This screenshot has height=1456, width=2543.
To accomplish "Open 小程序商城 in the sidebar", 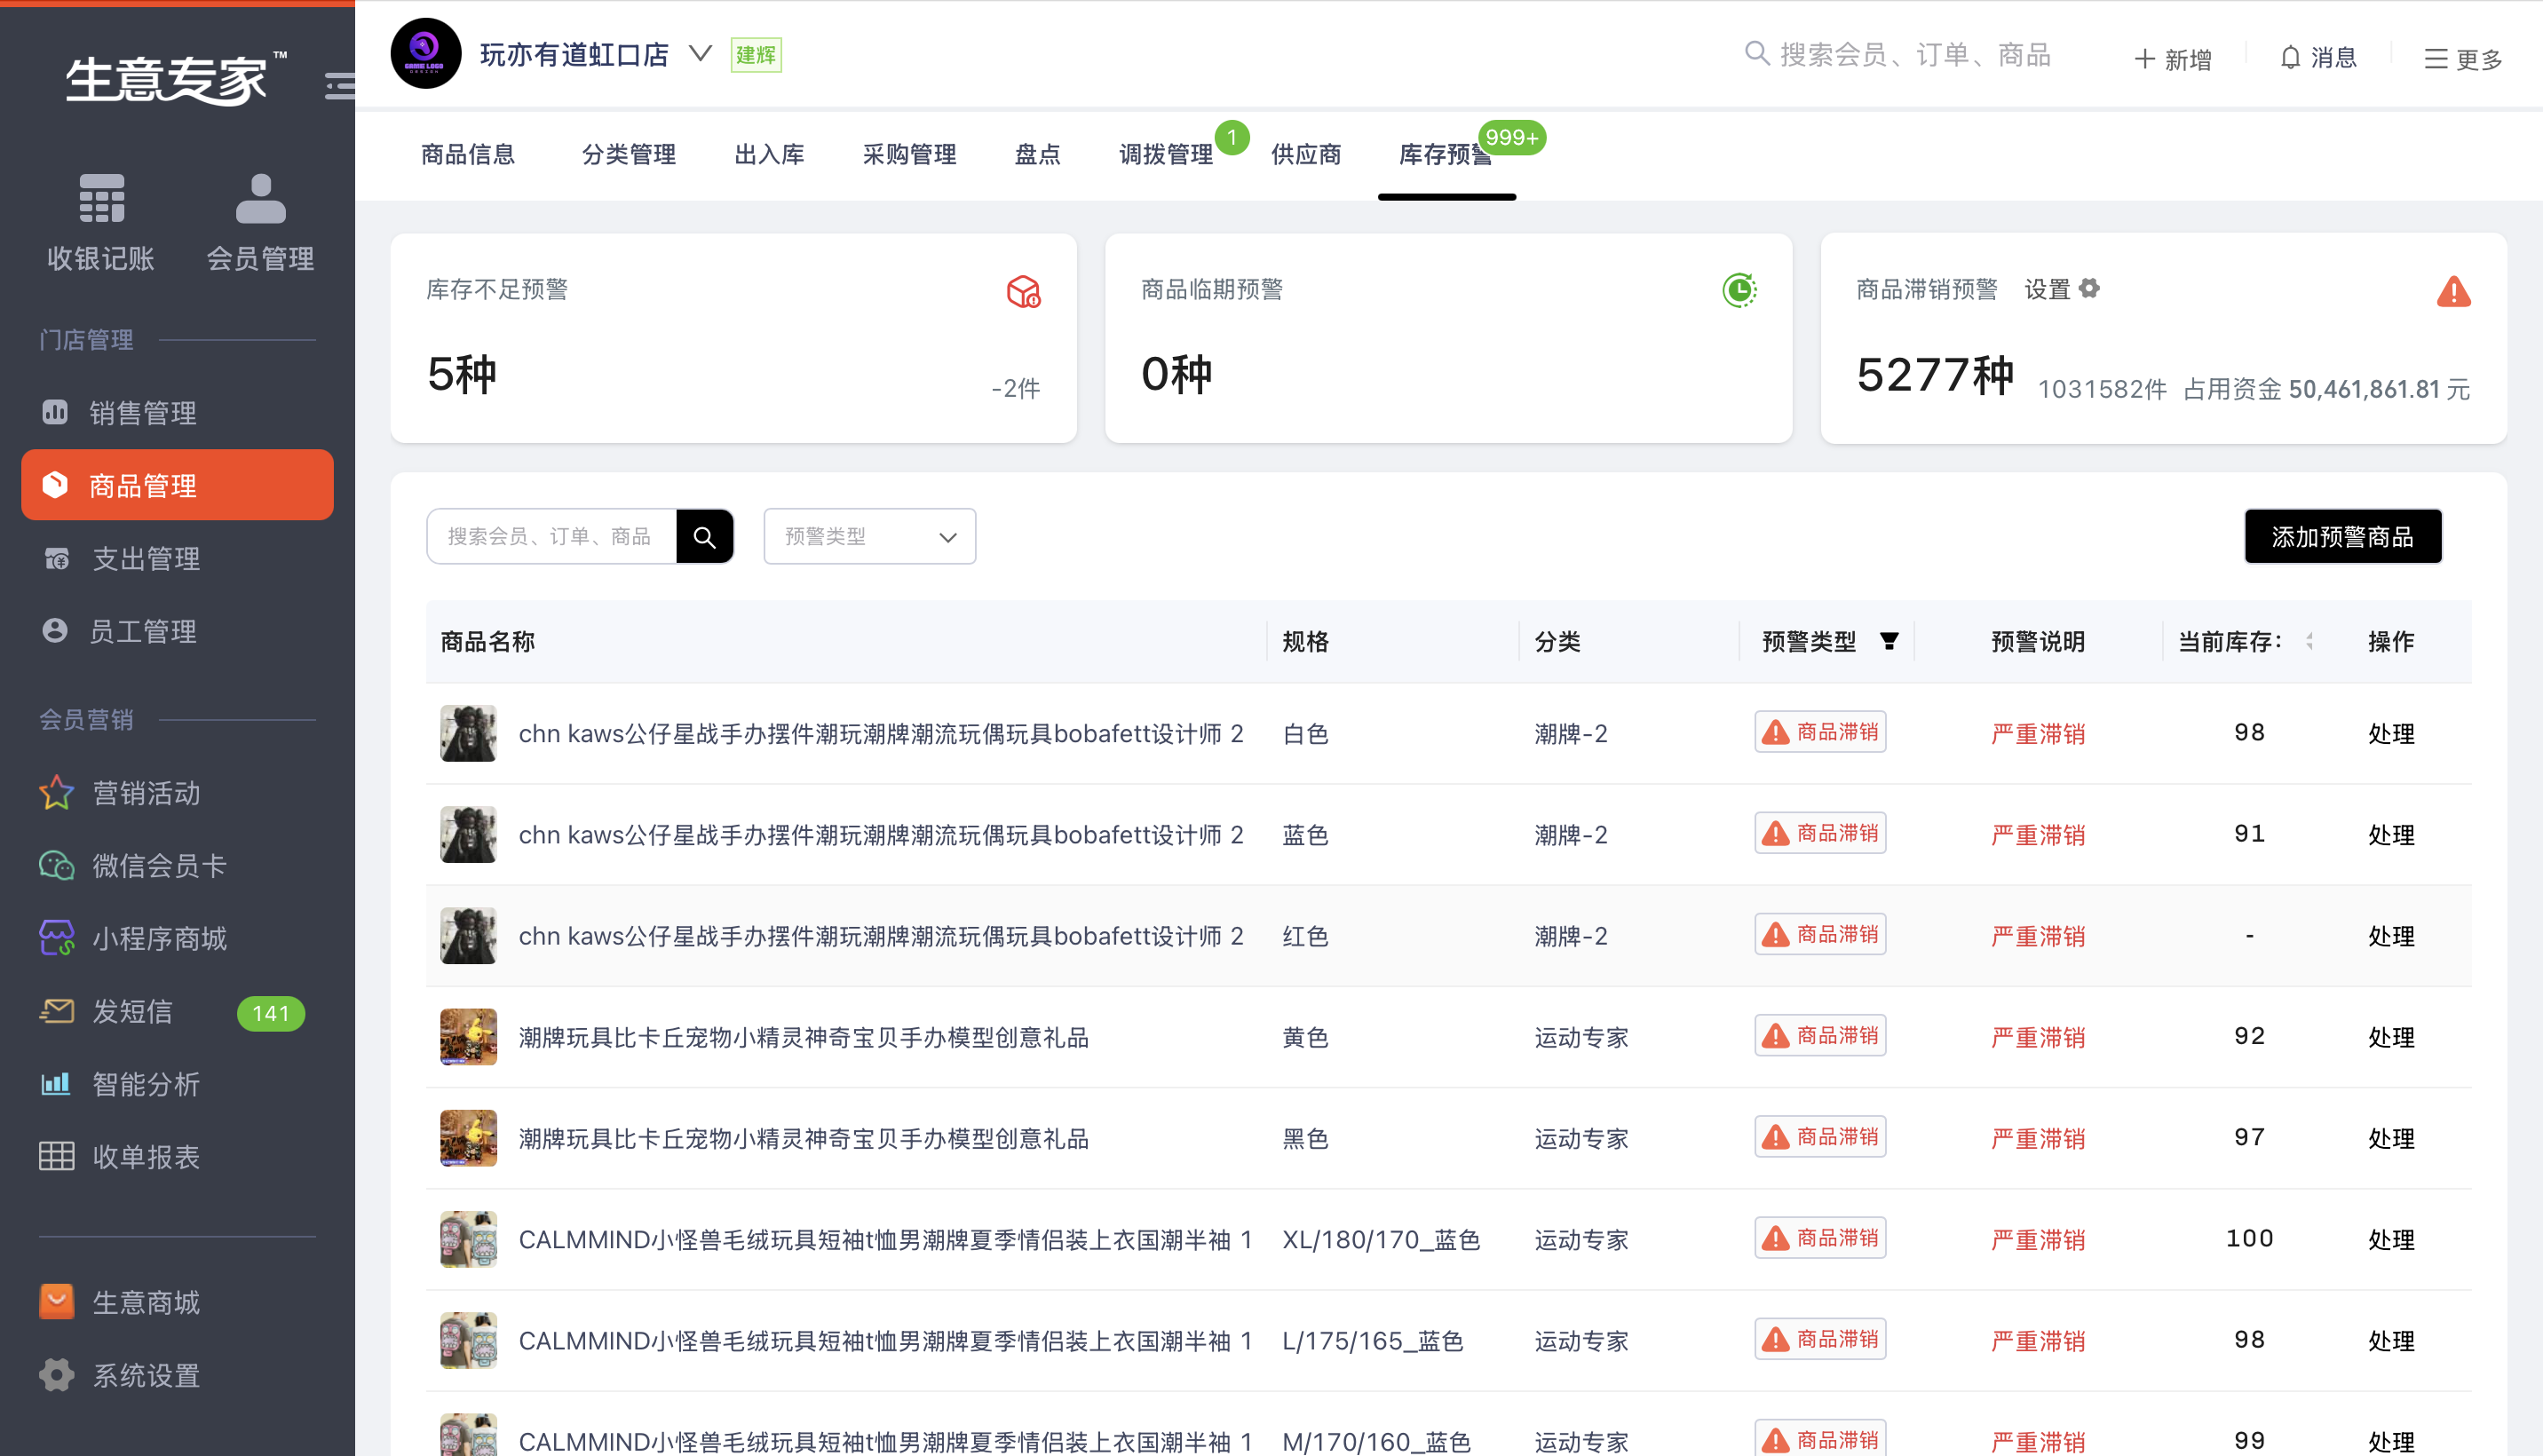I will [x=158, y=938].
